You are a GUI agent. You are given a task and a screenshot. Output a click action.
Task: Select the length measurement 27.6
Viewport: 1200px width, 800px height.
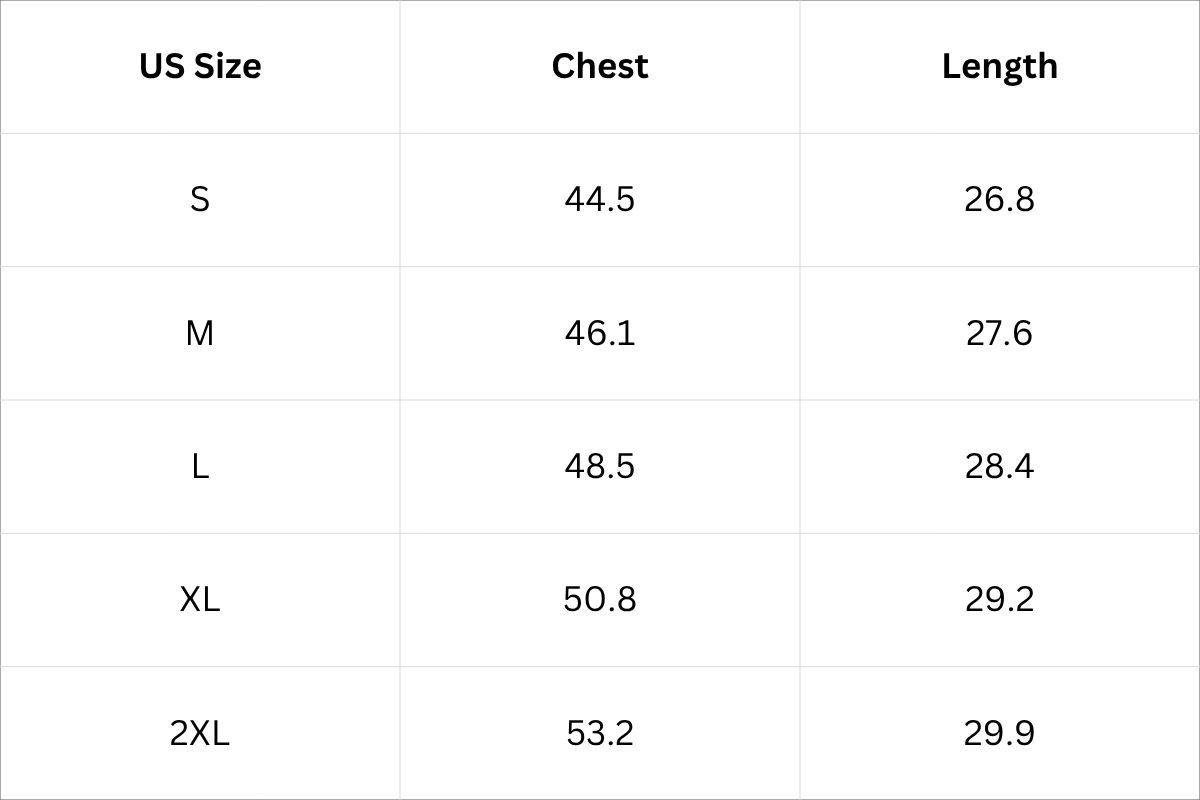pyautogui.click(x=999, y=333)
